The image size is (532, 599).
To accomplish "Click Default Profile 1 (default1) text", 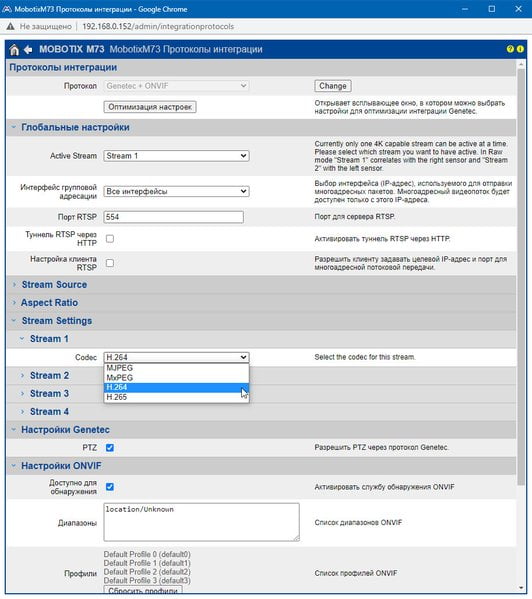I will pyautogui.click(x=147, y=563).
